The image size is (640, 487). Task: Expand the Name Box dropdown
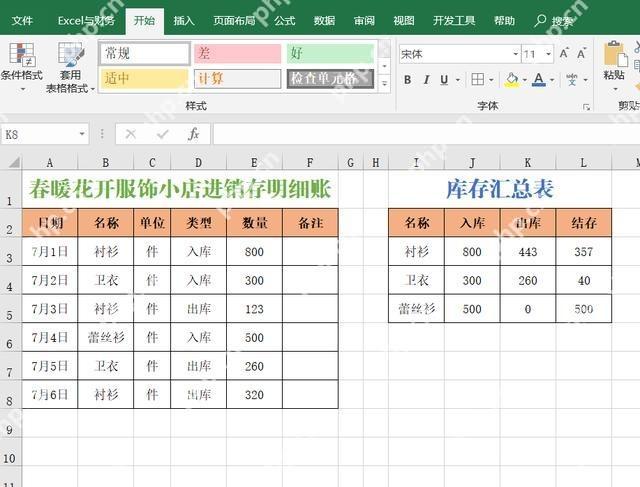click(x=82, y=134)
